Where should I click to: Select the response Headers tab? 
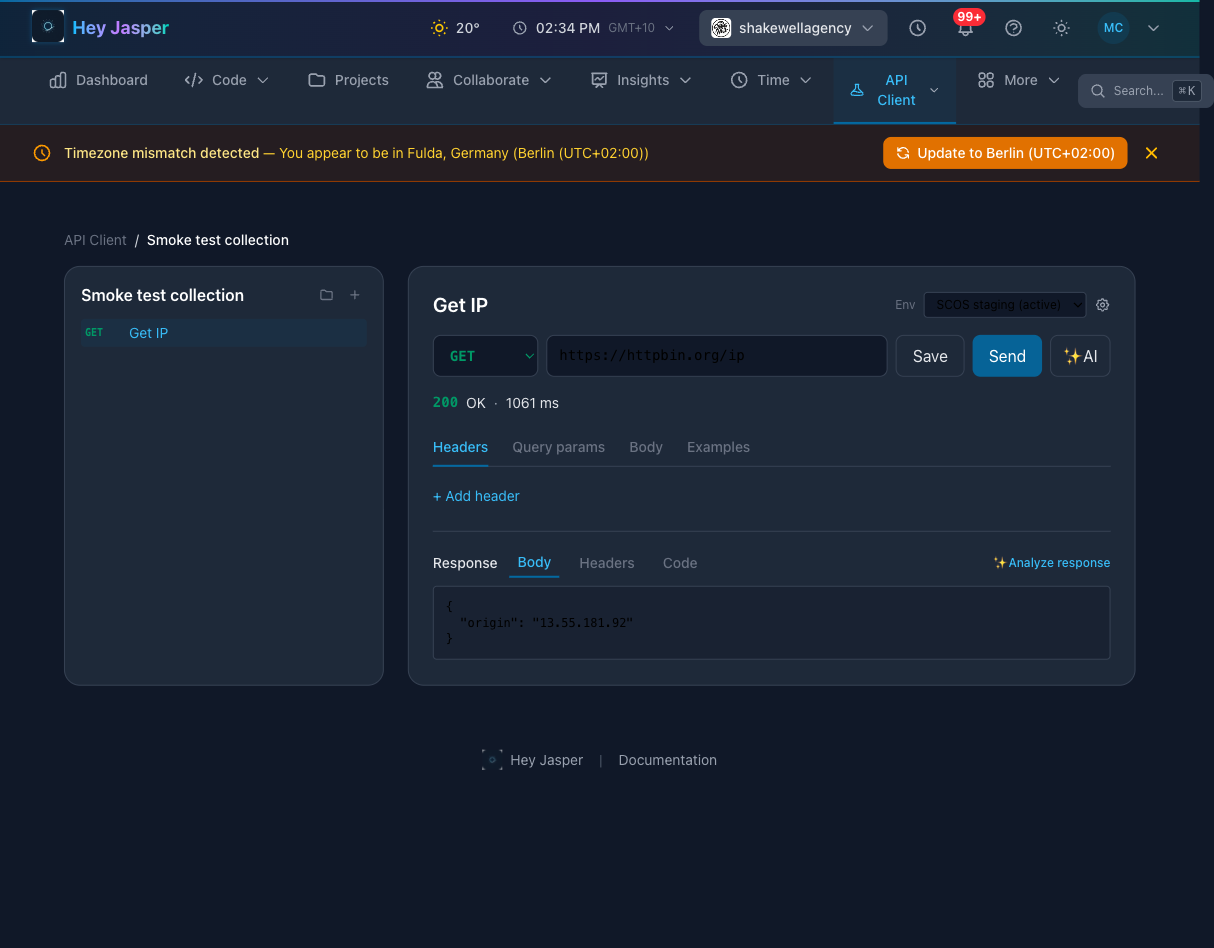[x=607, y=563]
